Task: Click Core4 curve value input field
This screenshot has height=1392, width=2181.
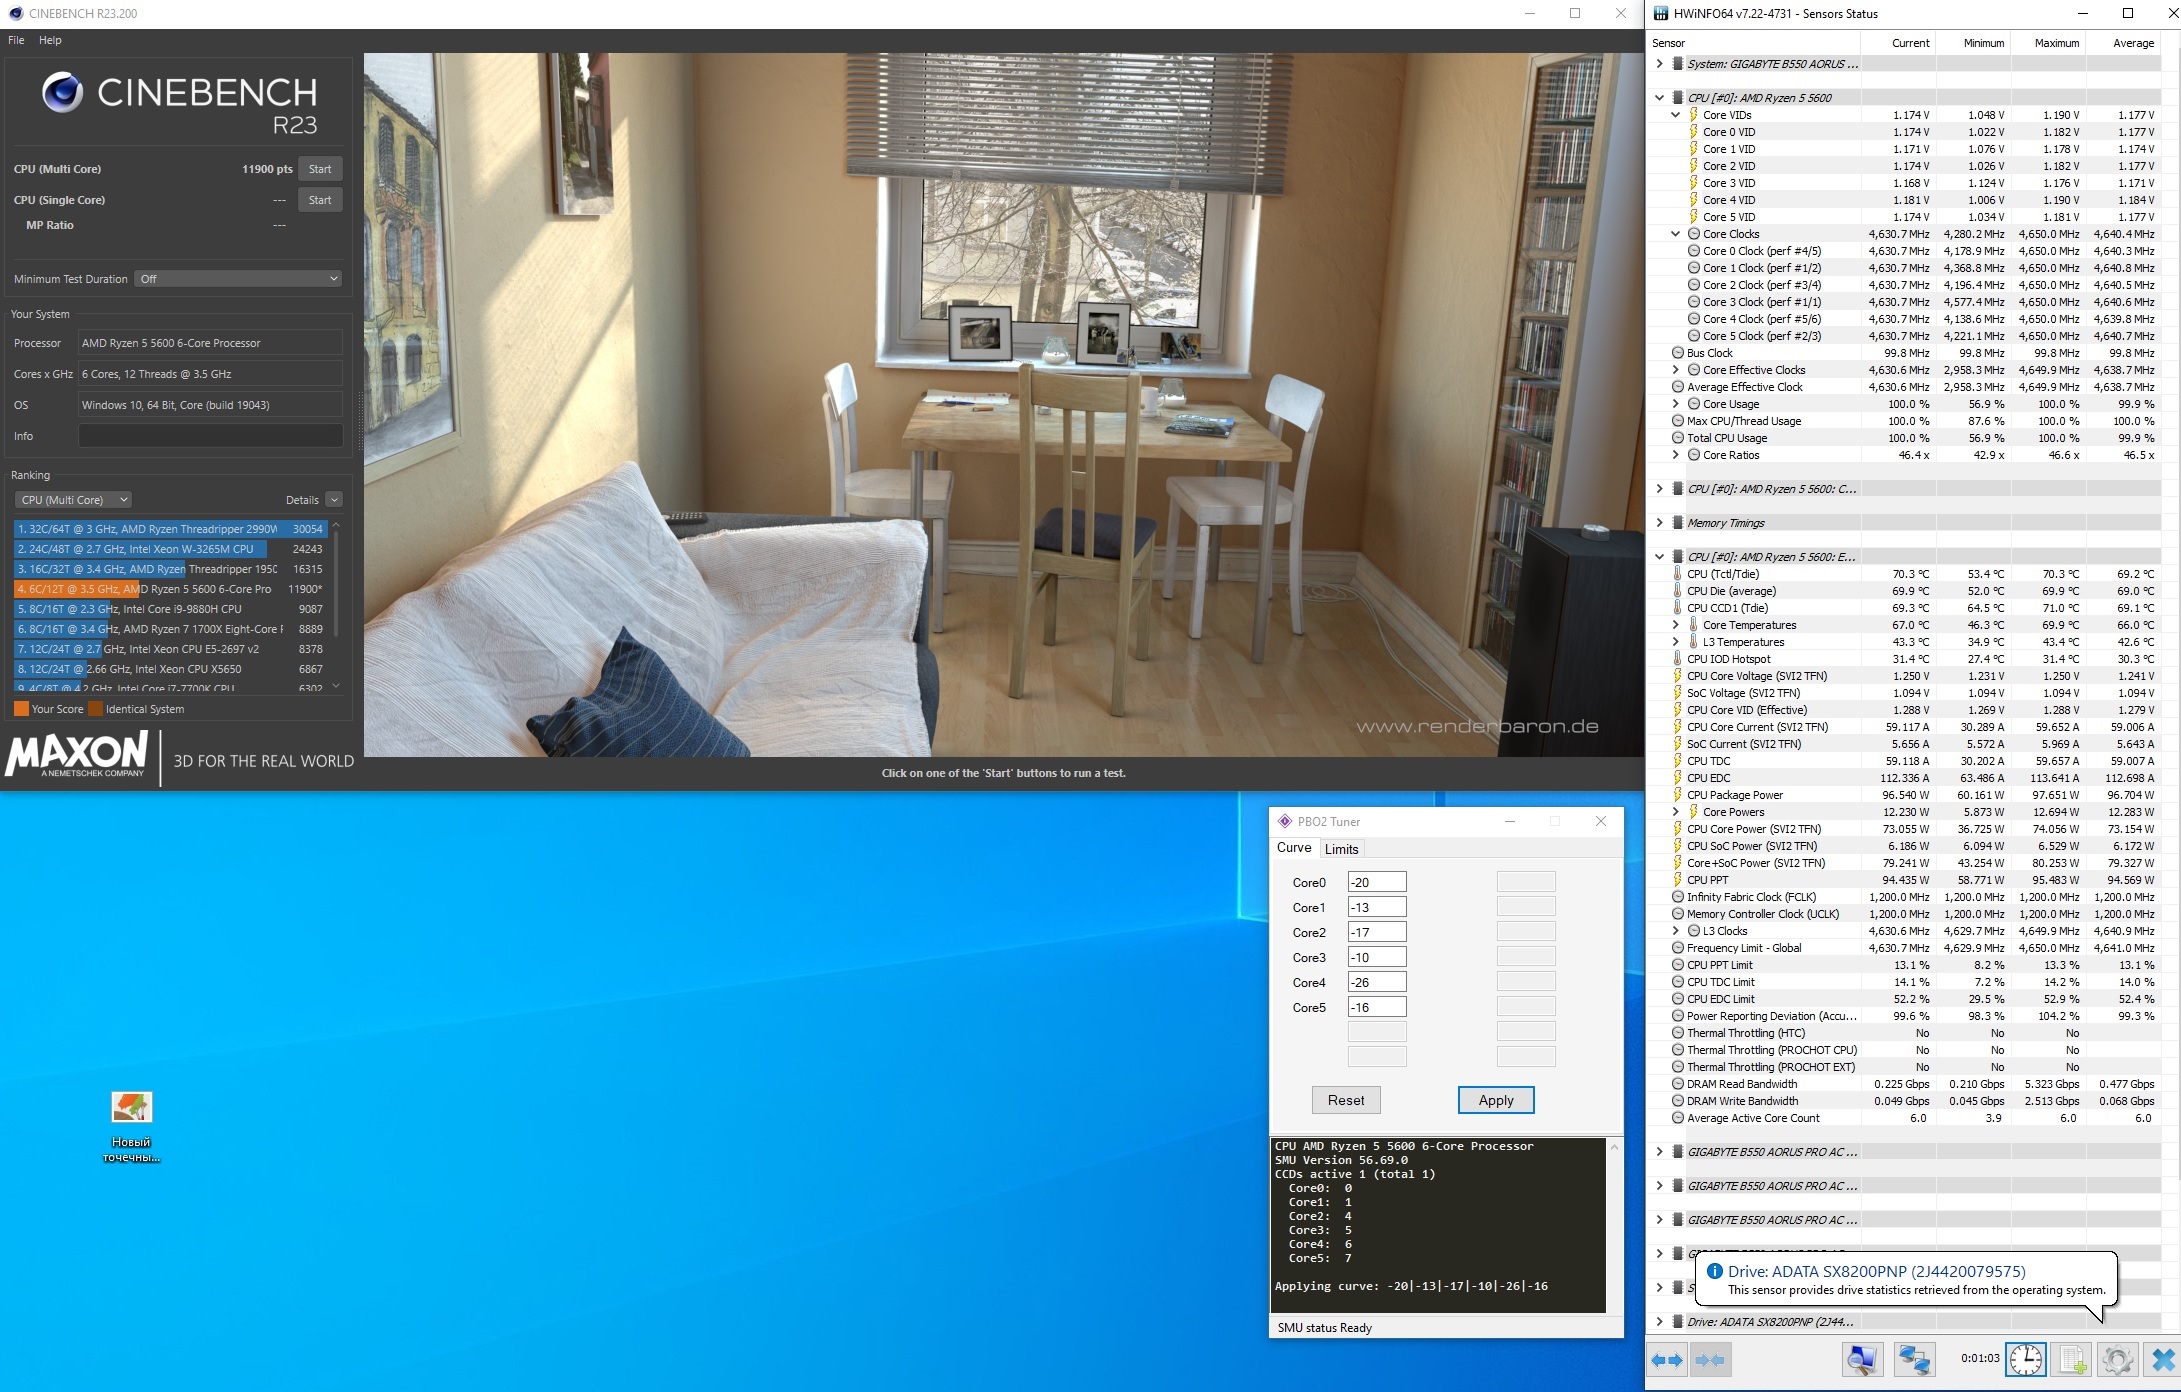Action: point(1376,982)
